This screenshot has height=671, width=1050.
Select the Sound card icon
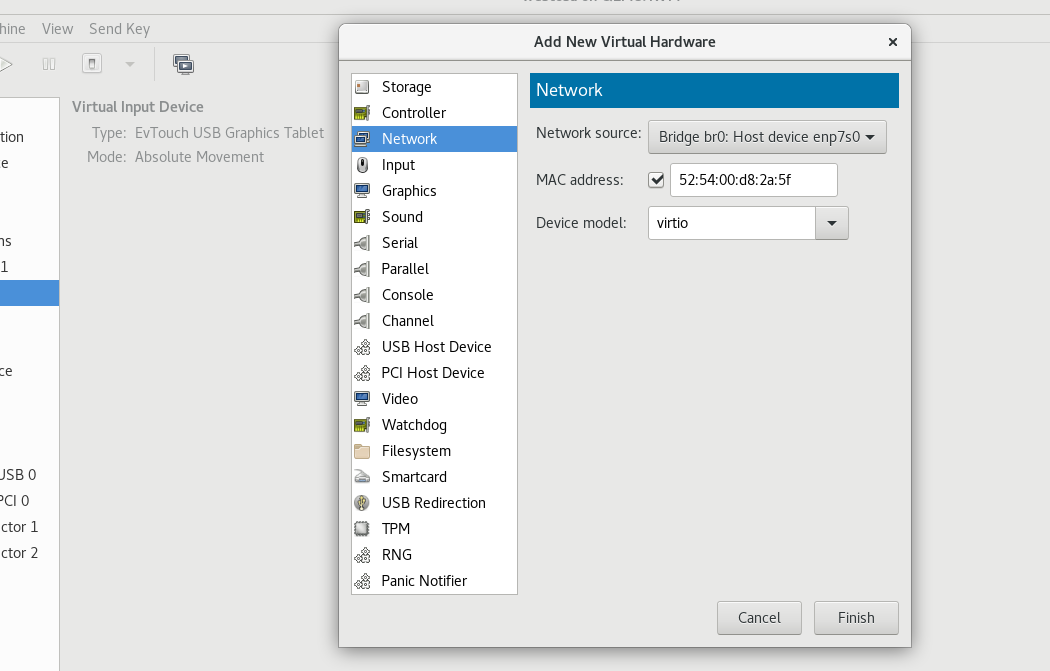[x=362, y=217]
